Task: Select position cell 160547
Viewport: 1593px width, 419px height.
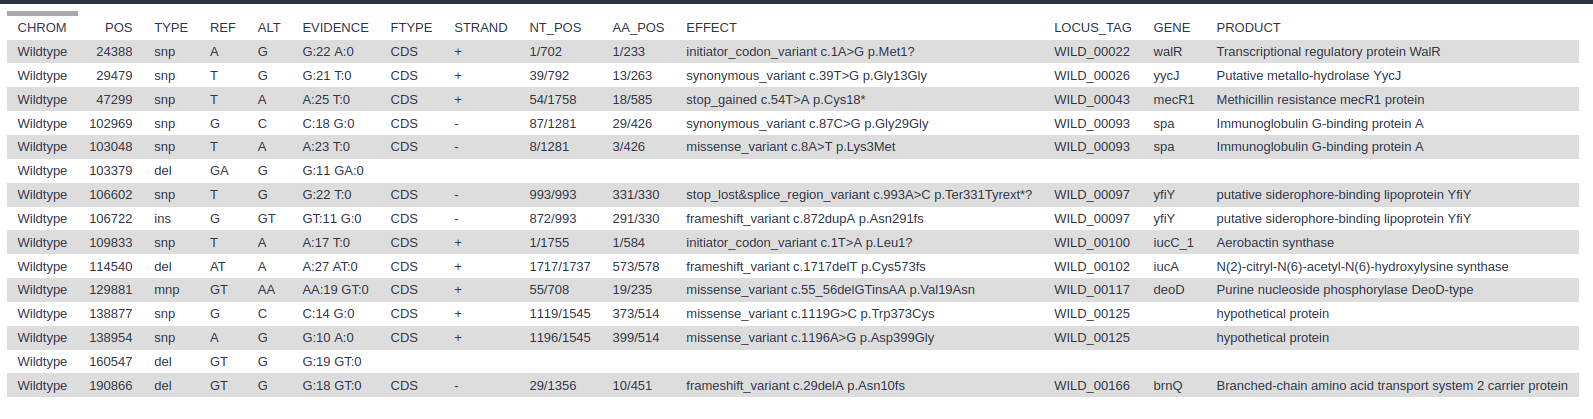Action: [110, 362]
